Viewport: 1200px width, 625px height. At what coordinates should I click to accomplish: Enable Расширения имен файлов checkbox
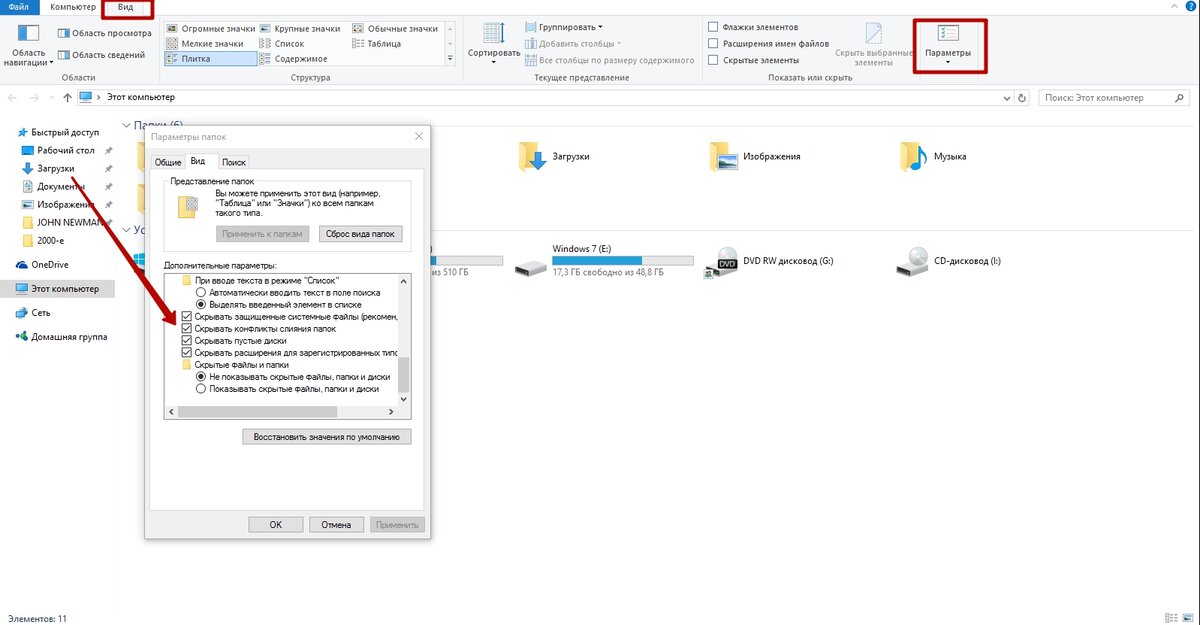point(713,44)
